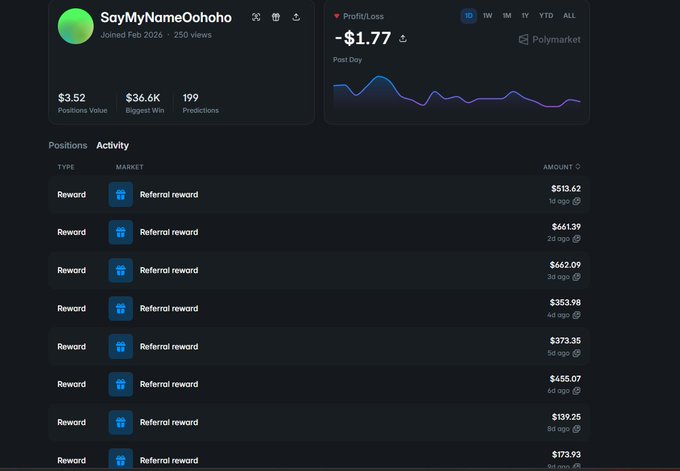Viewport: 680px width, 471px height.
Task: Open the transaction link for the $662.09 reward
Action: [576, 277]
